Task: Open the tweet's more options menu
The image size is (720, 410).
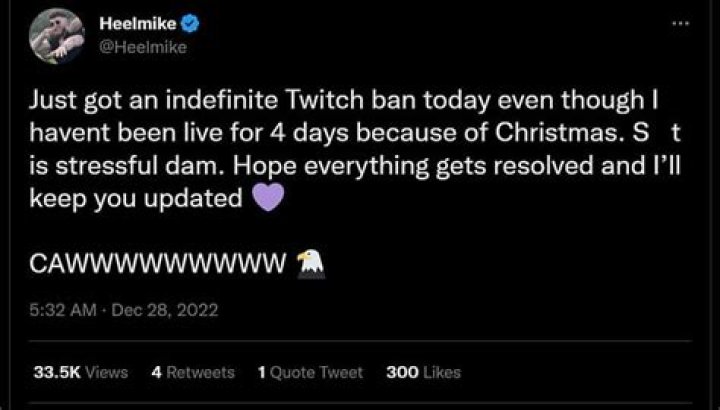Action: click(x=682, y=22)
